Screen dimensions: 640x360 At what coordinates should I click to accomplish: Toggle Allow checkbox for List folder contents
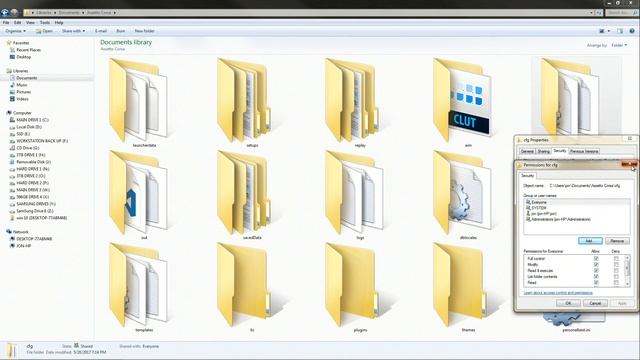(596, 276)
